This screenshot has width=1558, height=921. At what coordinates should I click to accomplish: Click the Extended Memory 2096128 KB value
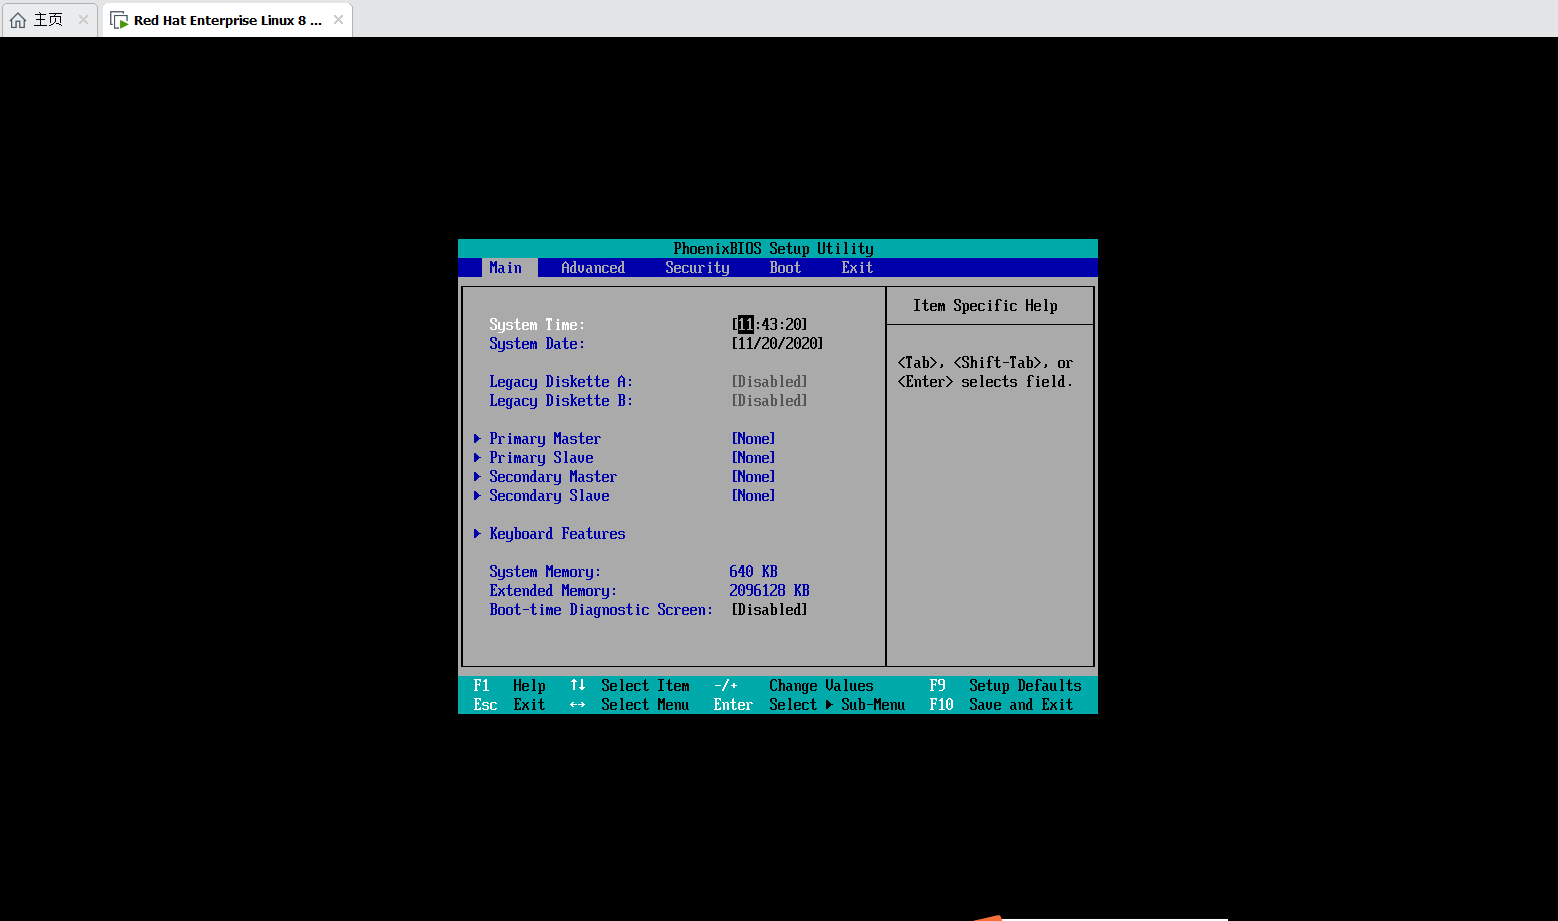tap(769, 590)
